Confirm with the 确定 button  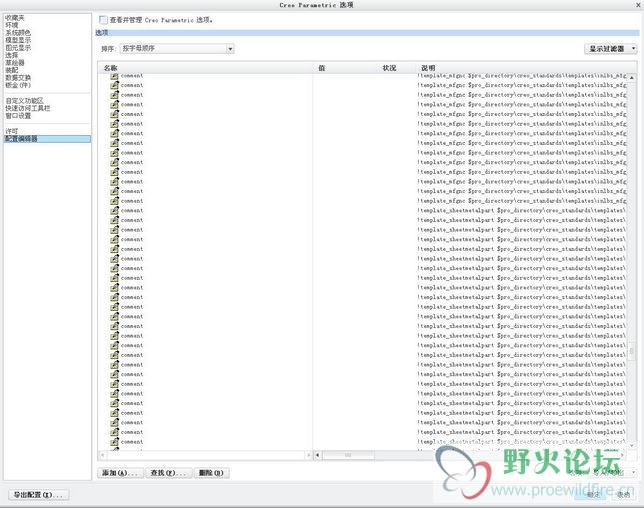(593, 495)
